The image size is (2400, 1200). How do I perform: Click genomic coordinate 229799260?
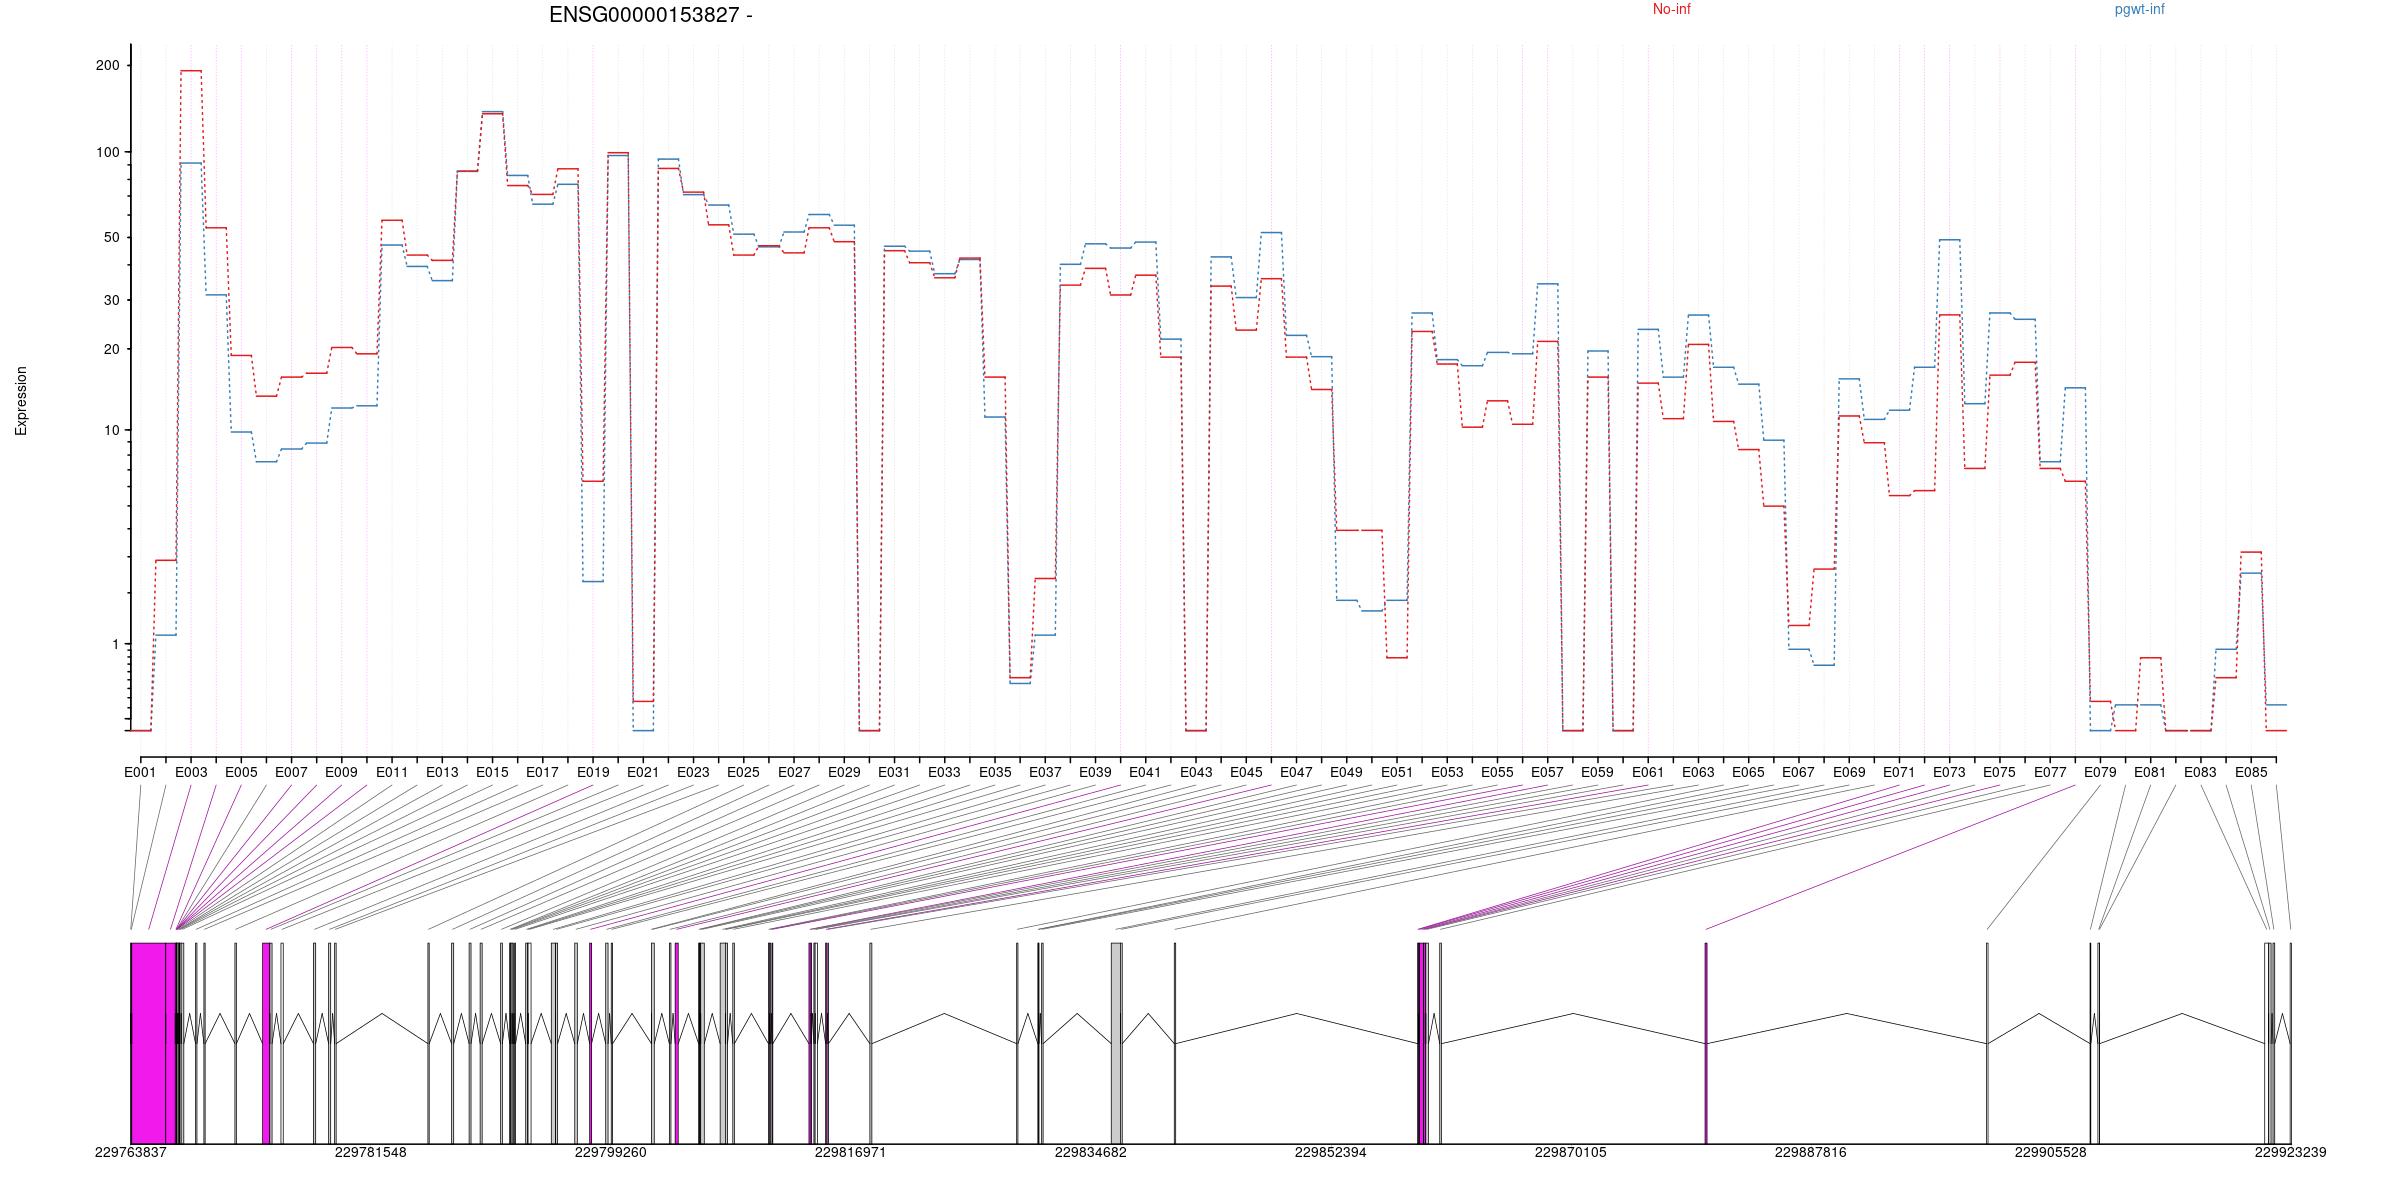tap(610, 1152)
